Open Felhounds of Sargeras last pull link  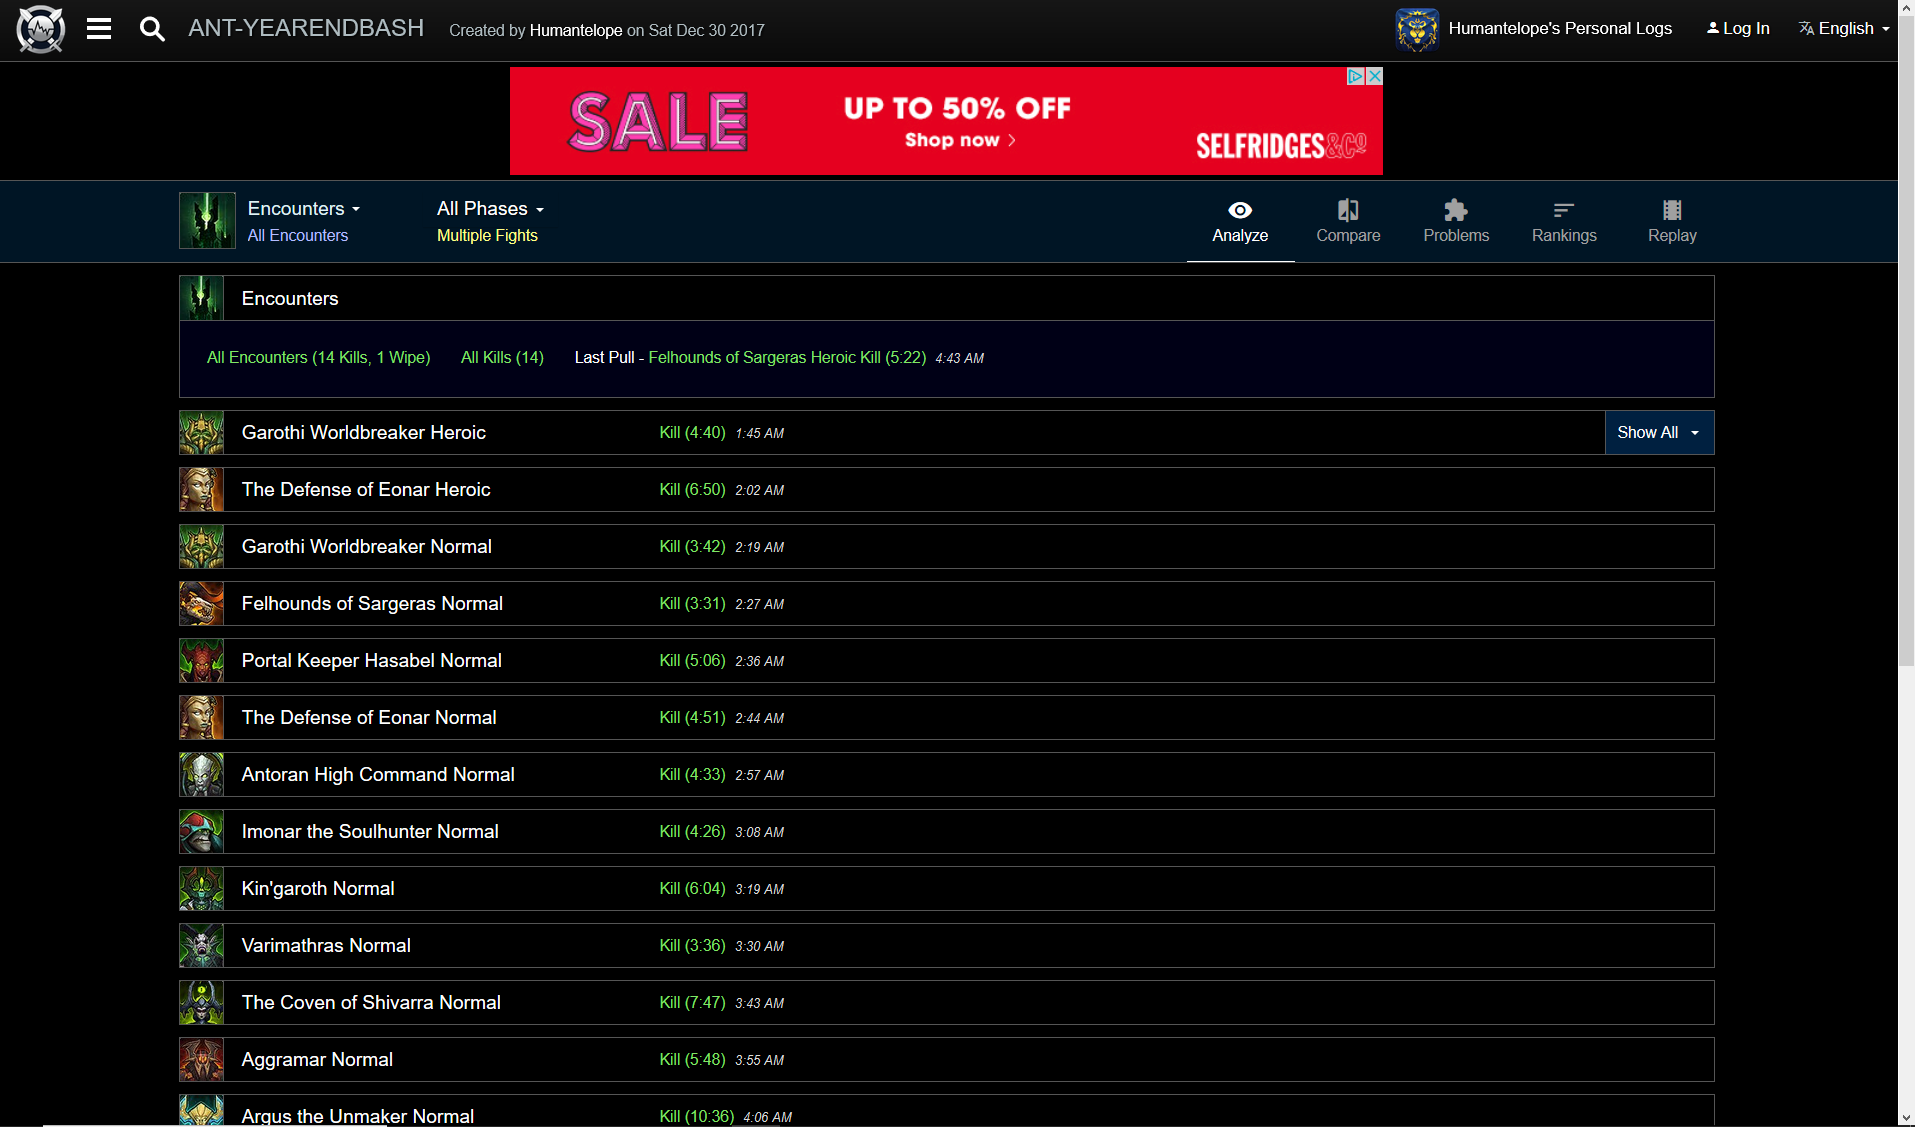[x=786, y=358]
